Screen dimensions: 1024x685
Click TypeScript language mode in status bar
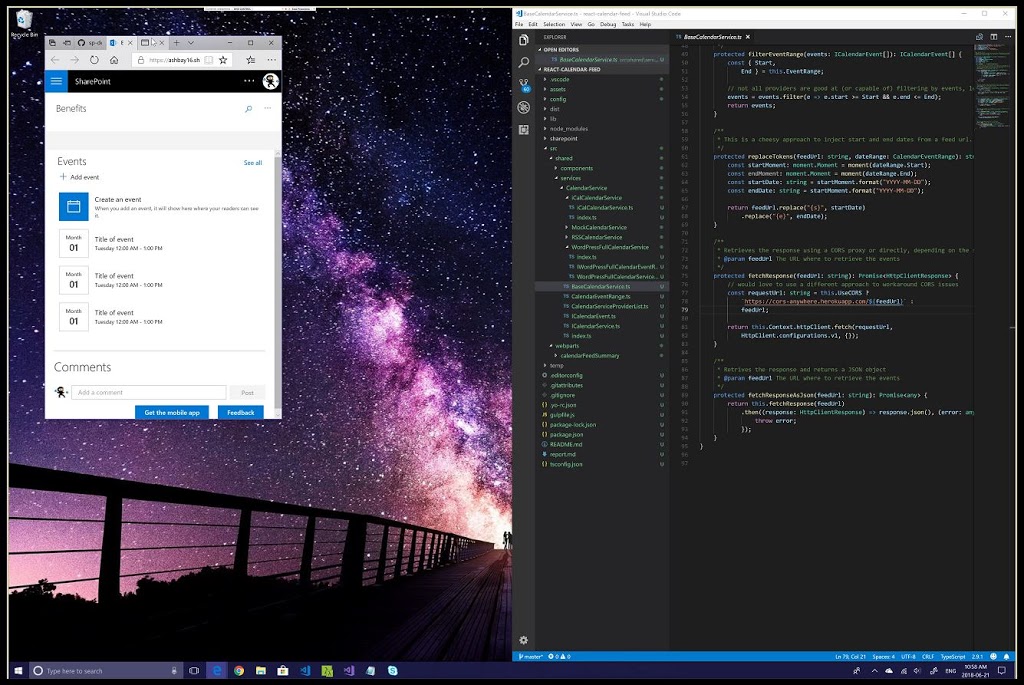tap(953, 656)
